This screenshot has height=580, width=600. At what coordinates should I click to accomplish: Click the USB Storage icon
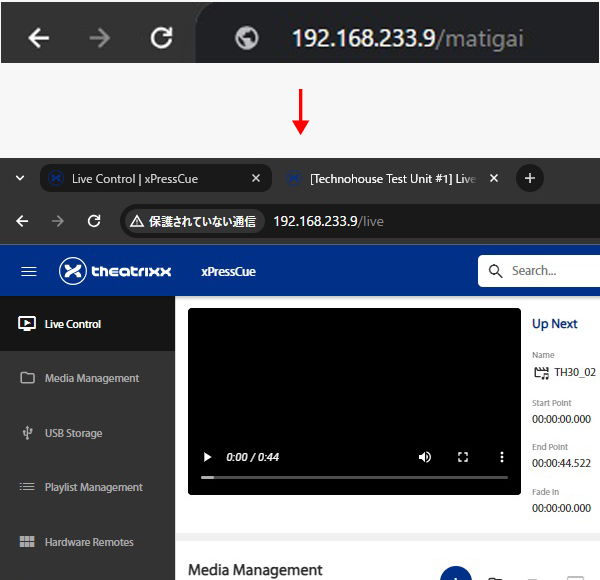point(27,433)
